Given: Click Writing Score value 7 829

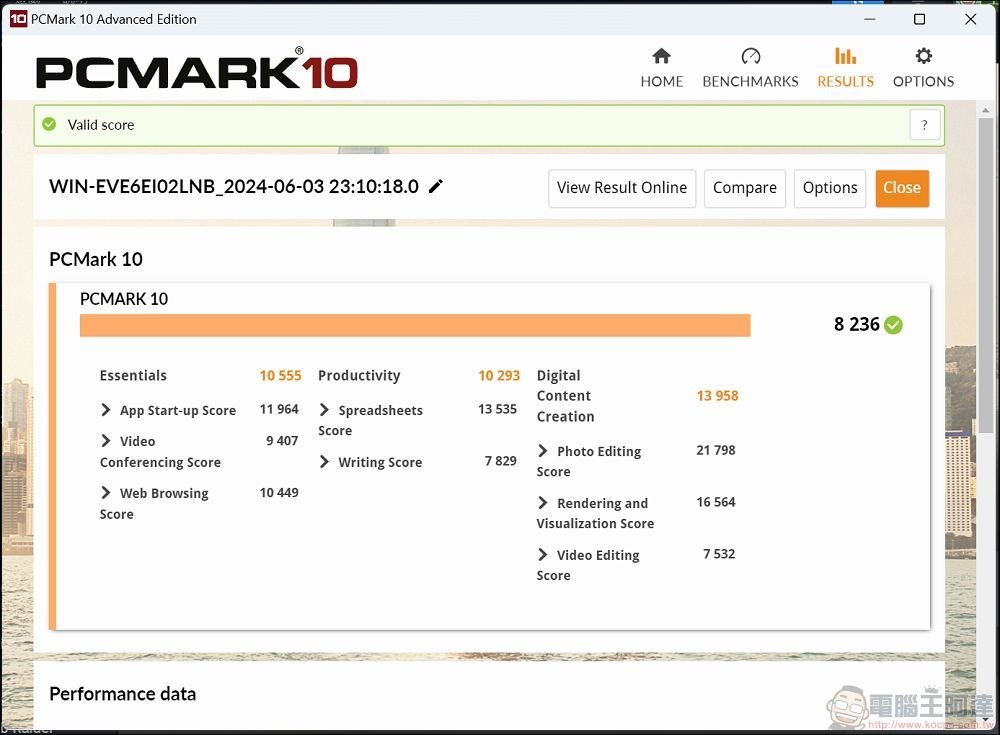Looking at the screenshot, I should (501, 461).
